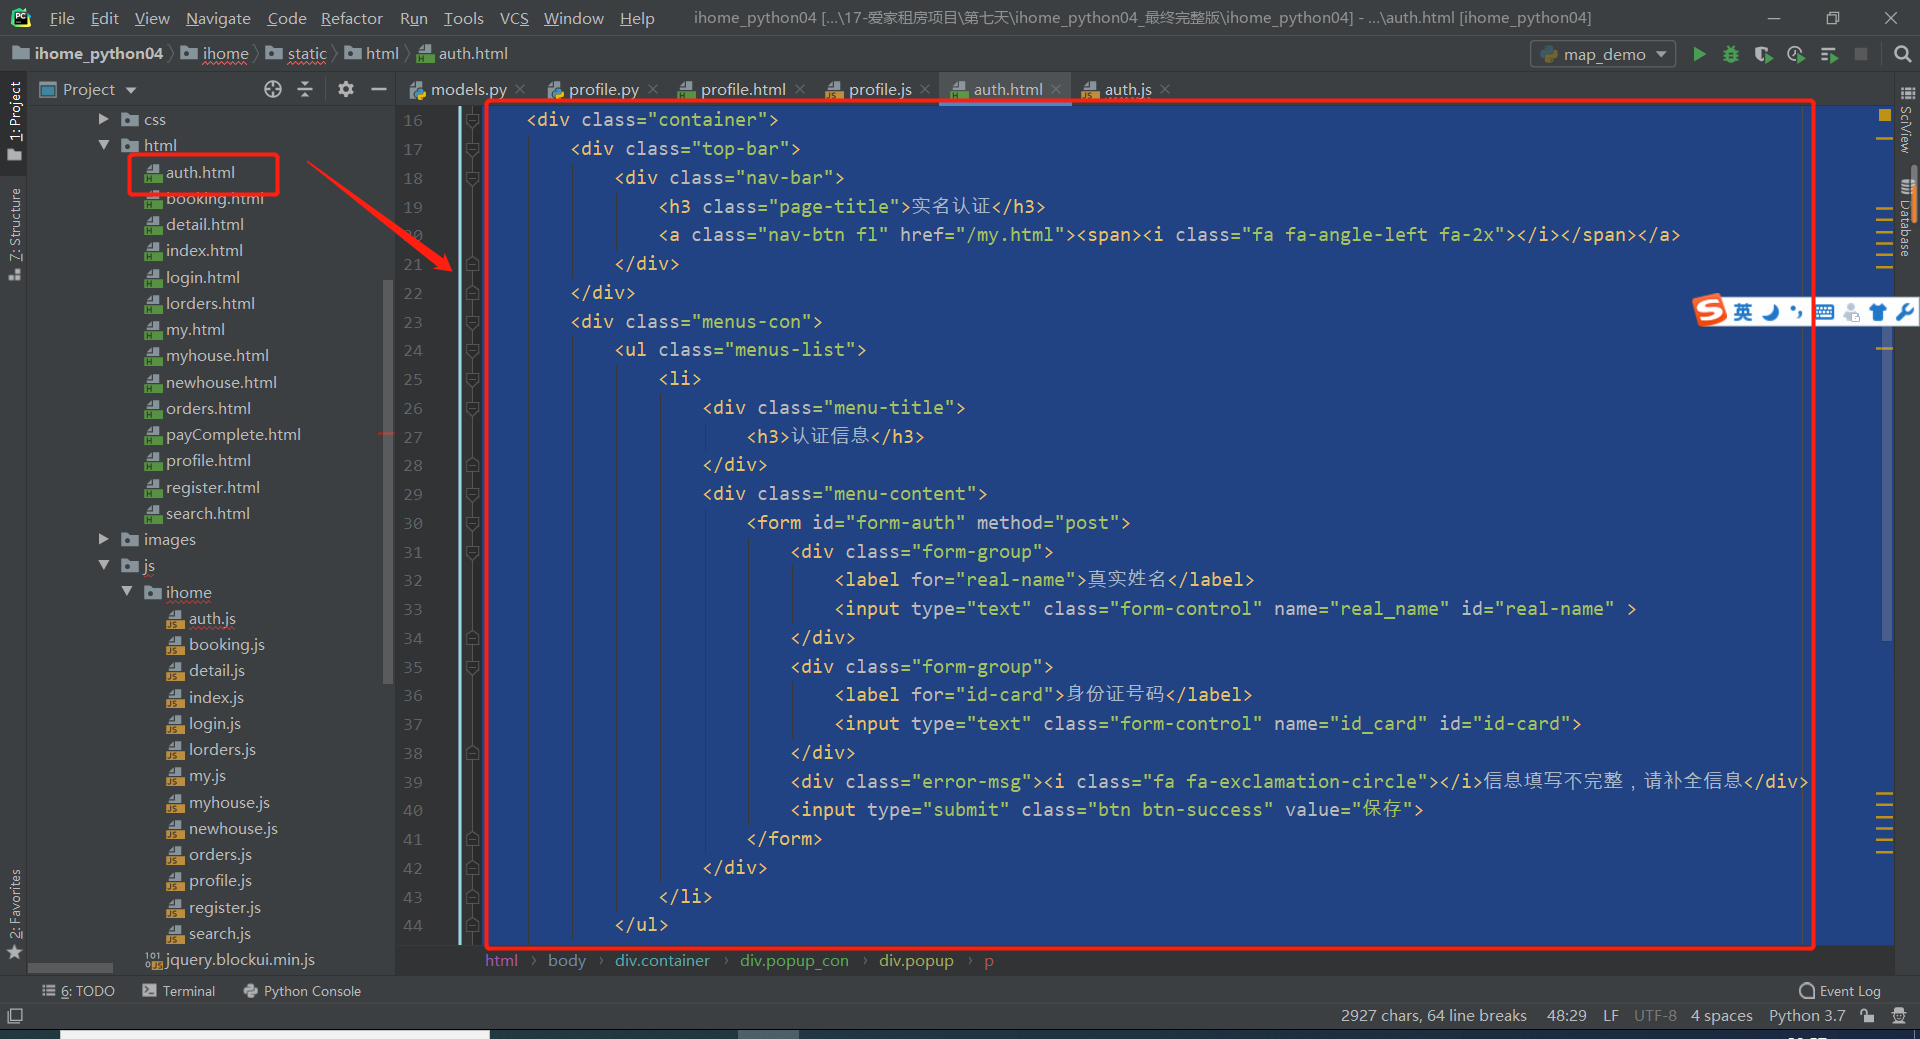Open the Structure tool window
The image size is (1920, 1039).
(14, 234)
